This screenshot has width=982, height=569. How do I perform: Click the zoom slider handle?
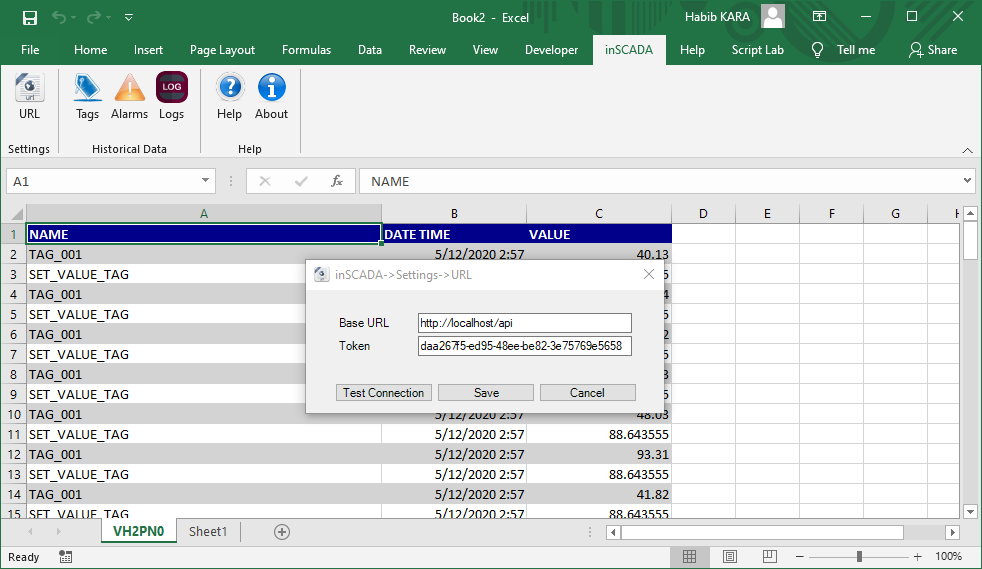point(859,556)
